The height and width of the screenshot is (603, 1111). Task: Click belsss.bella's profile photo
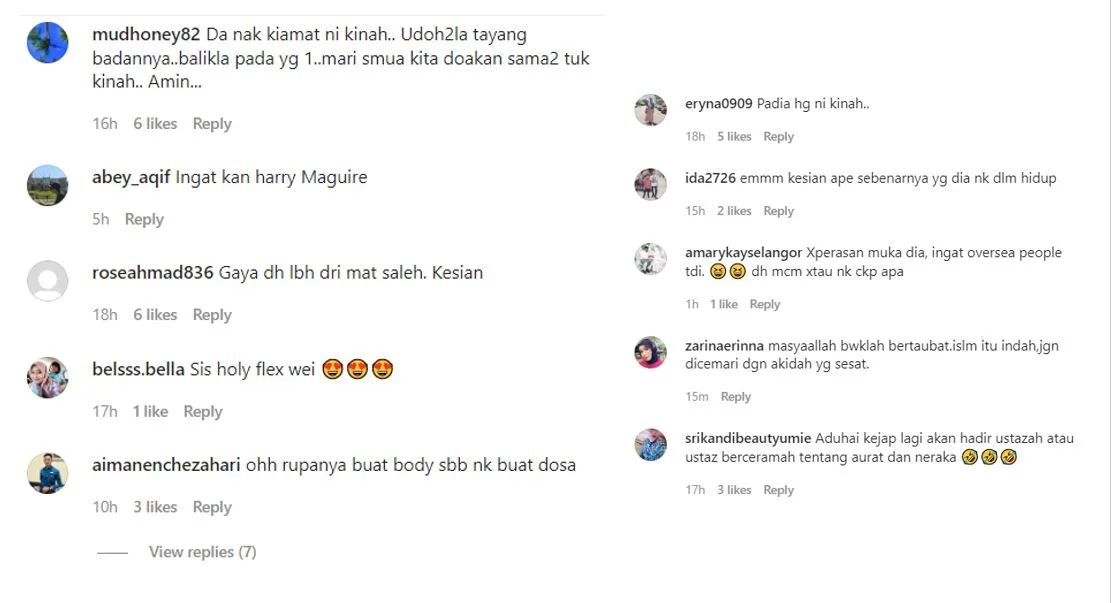[47, 378]
